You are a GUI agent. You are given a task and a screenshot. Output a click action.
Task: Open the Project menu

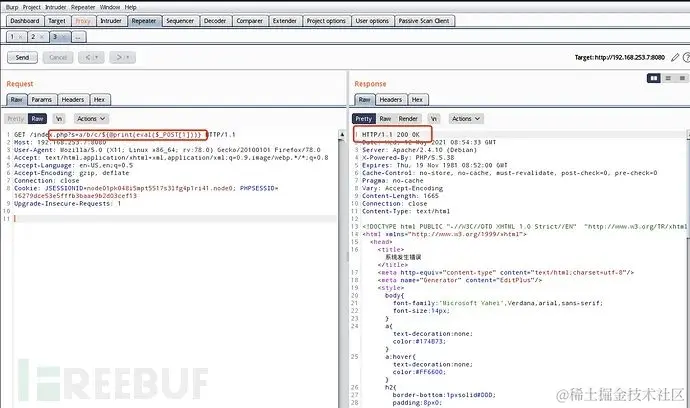(32, 7)
